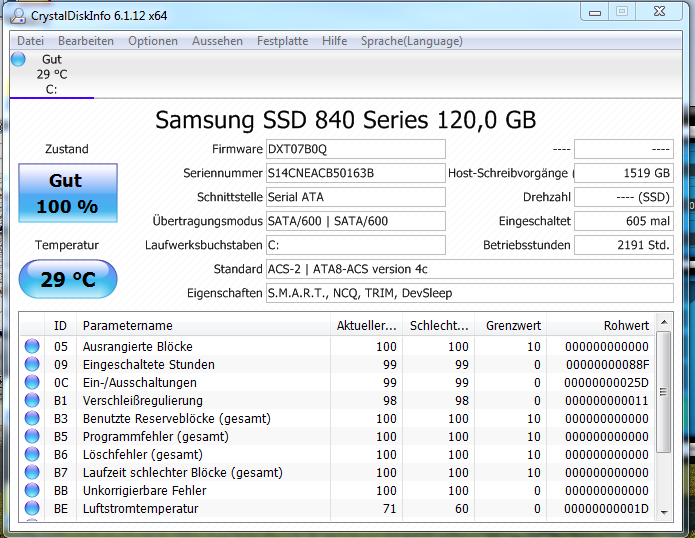Click the Übertragungsmodus field SATA/600

tap(355, 221)
